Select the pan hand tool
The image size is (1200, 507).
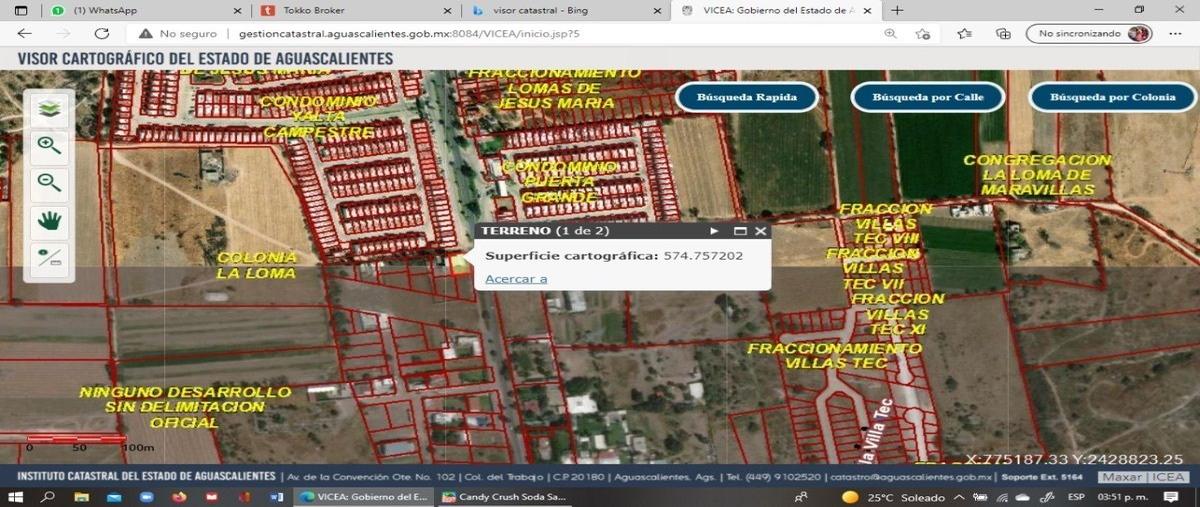(x=49, y=221)
